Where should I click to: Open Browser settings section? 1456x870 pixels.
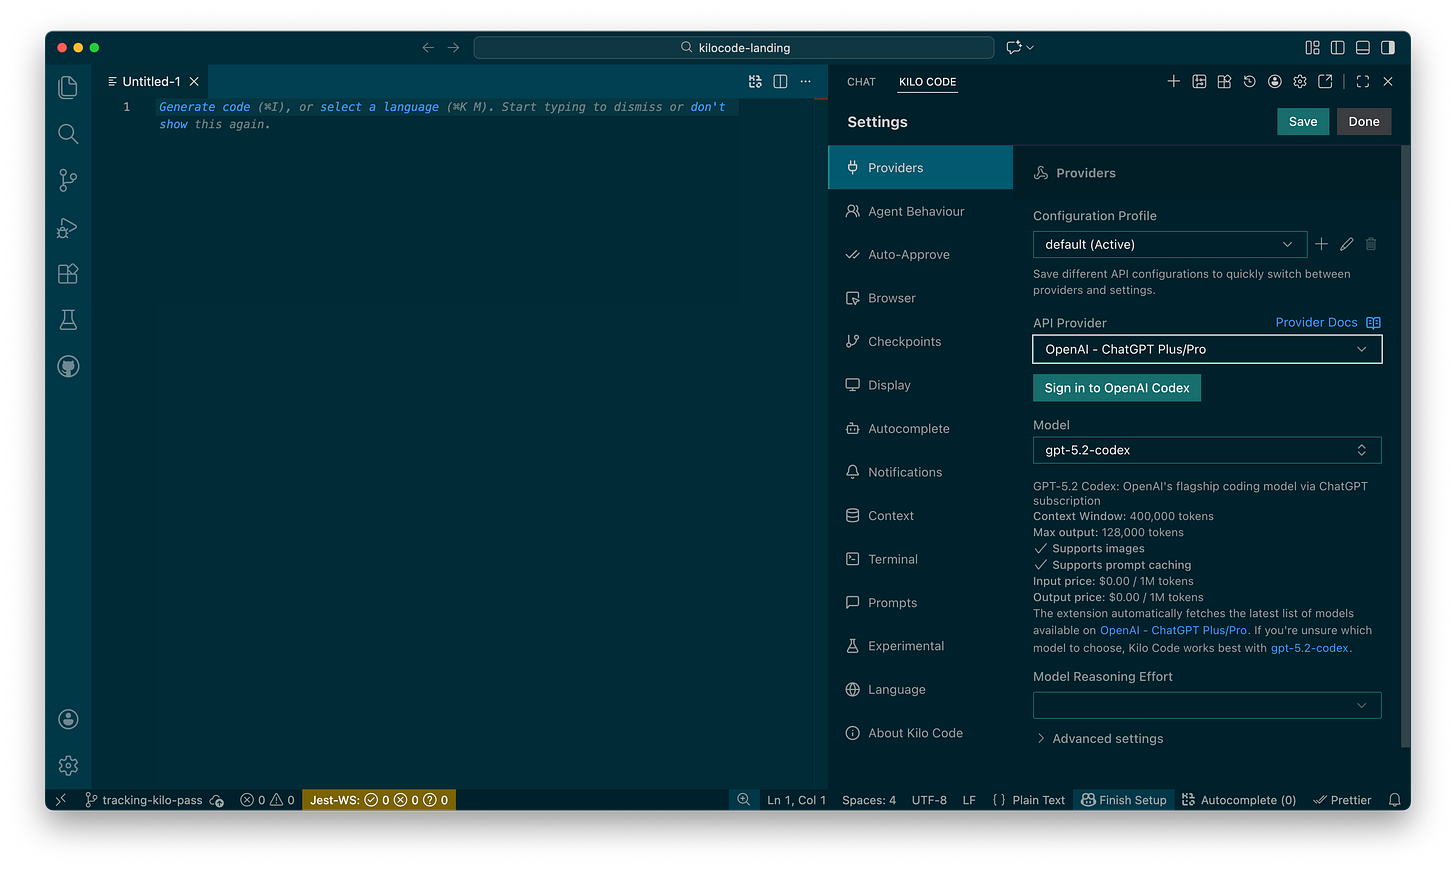point(920,298)
